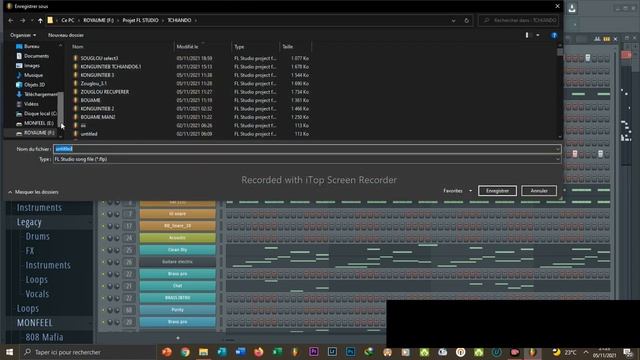Select Vidéos in the dialog sidebar

pos(31,104)
